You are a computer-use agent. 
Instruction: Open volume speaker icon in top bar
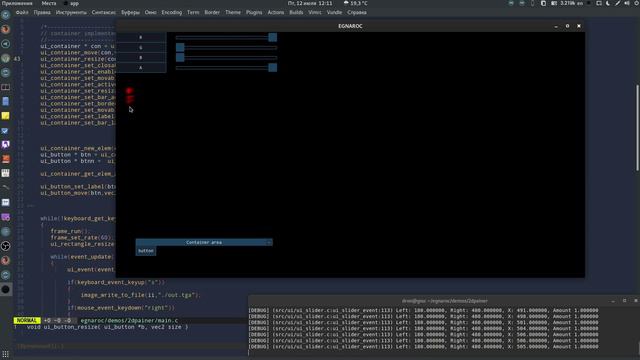coord(627,3)
